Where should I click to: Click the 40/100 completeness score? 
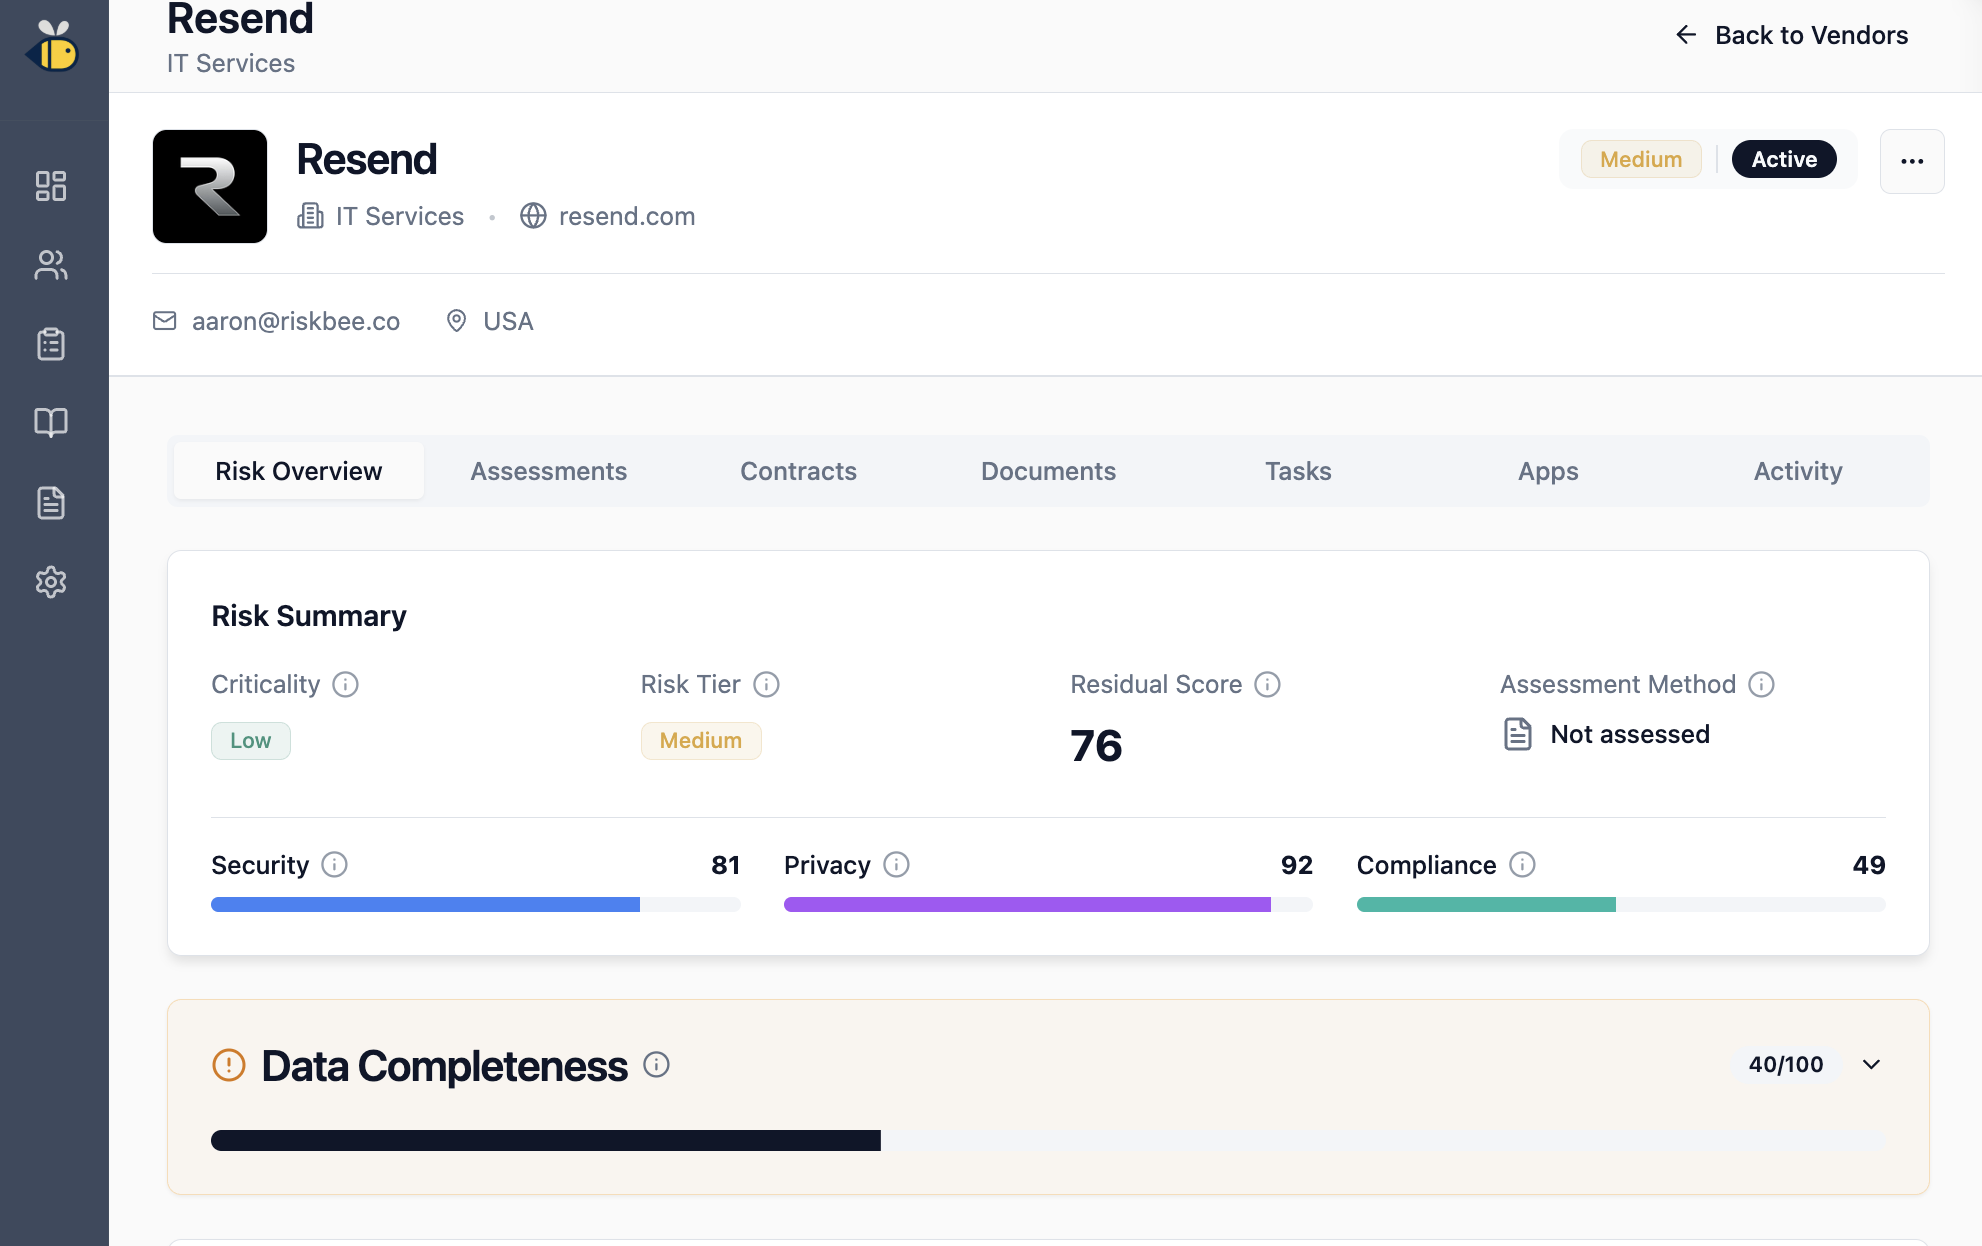click(x=1786, y=1064)
